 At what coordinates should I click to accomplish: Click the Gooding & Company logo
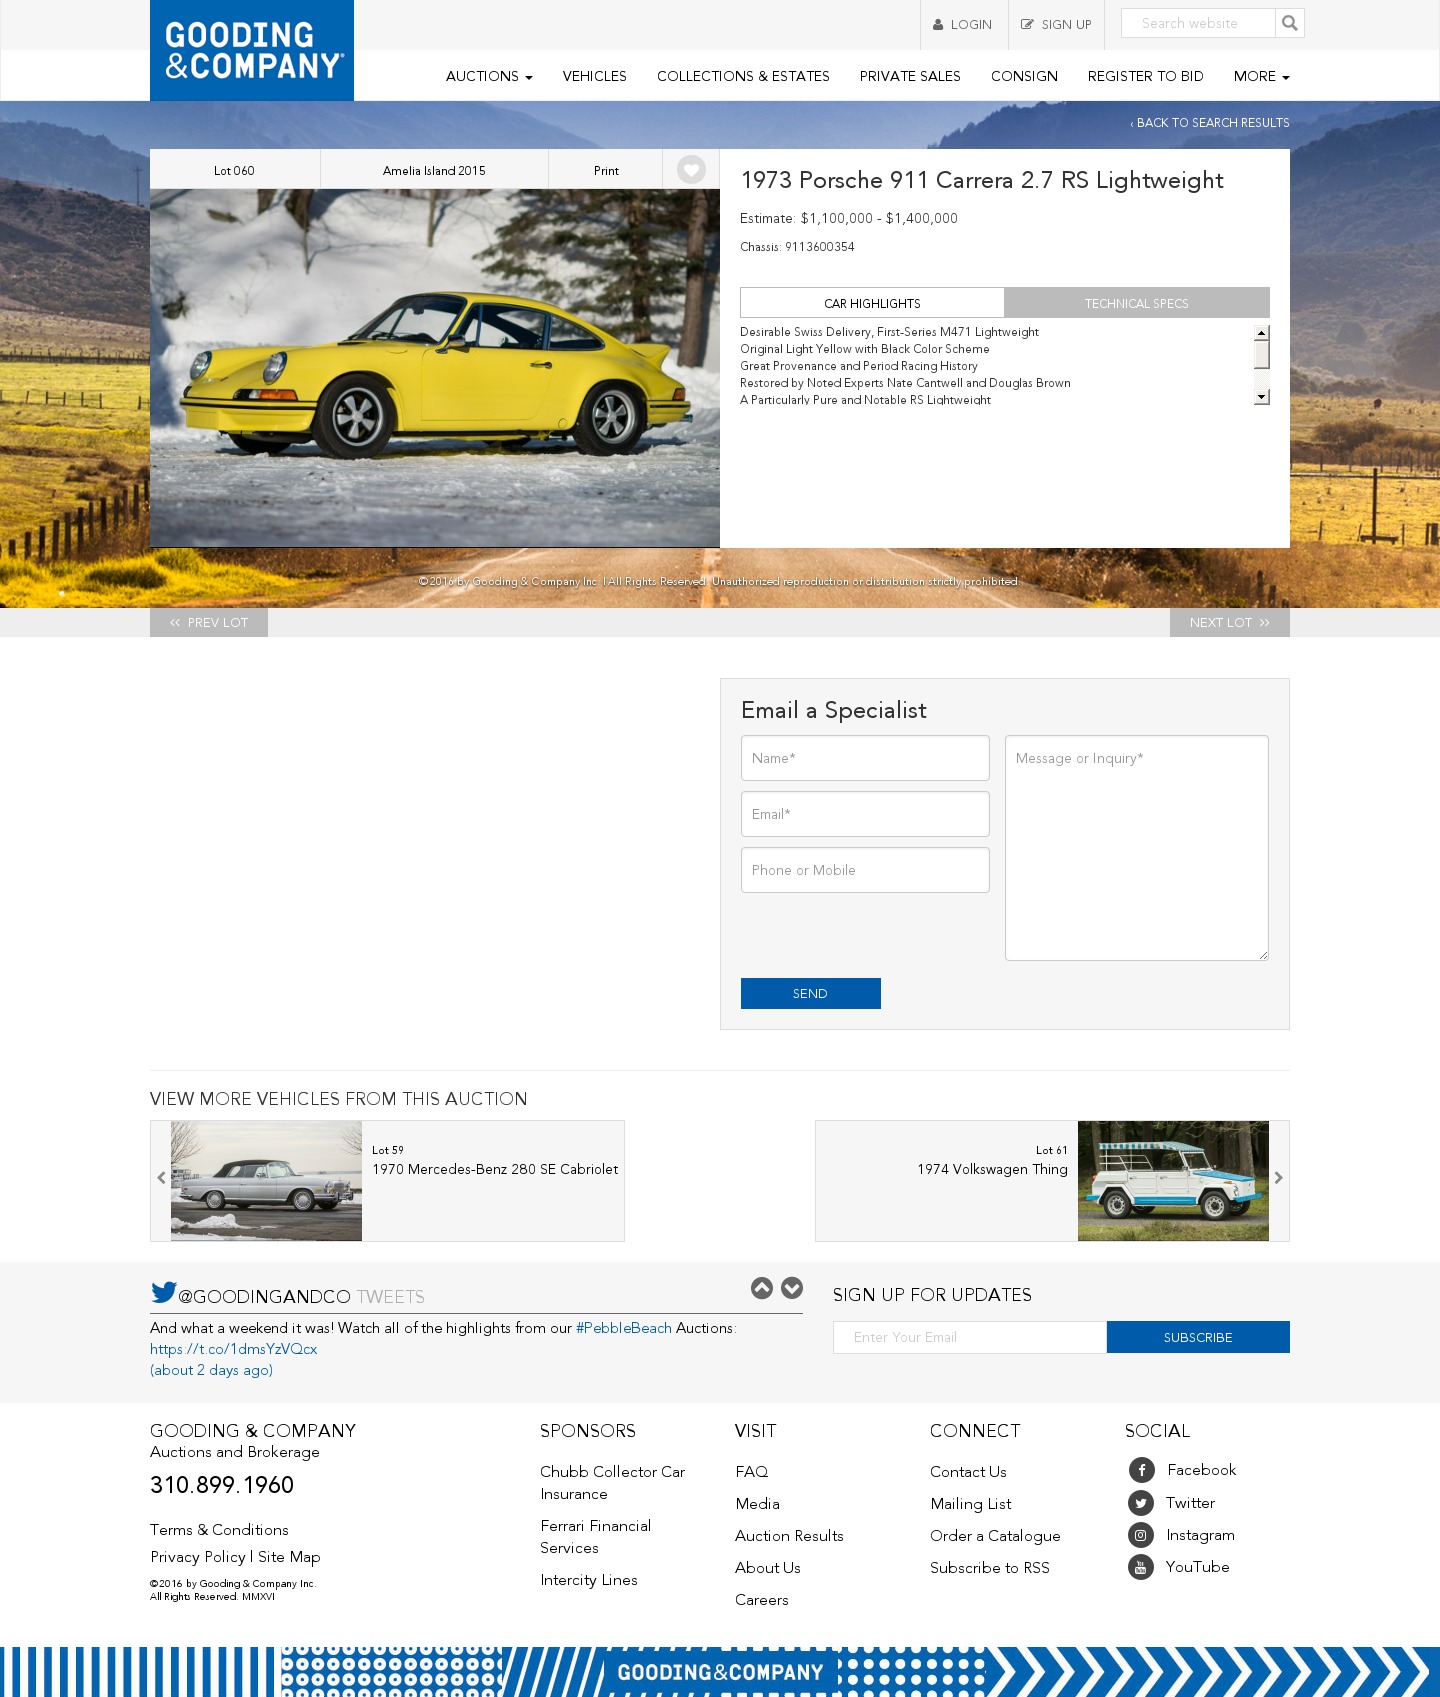click(252, 50)
